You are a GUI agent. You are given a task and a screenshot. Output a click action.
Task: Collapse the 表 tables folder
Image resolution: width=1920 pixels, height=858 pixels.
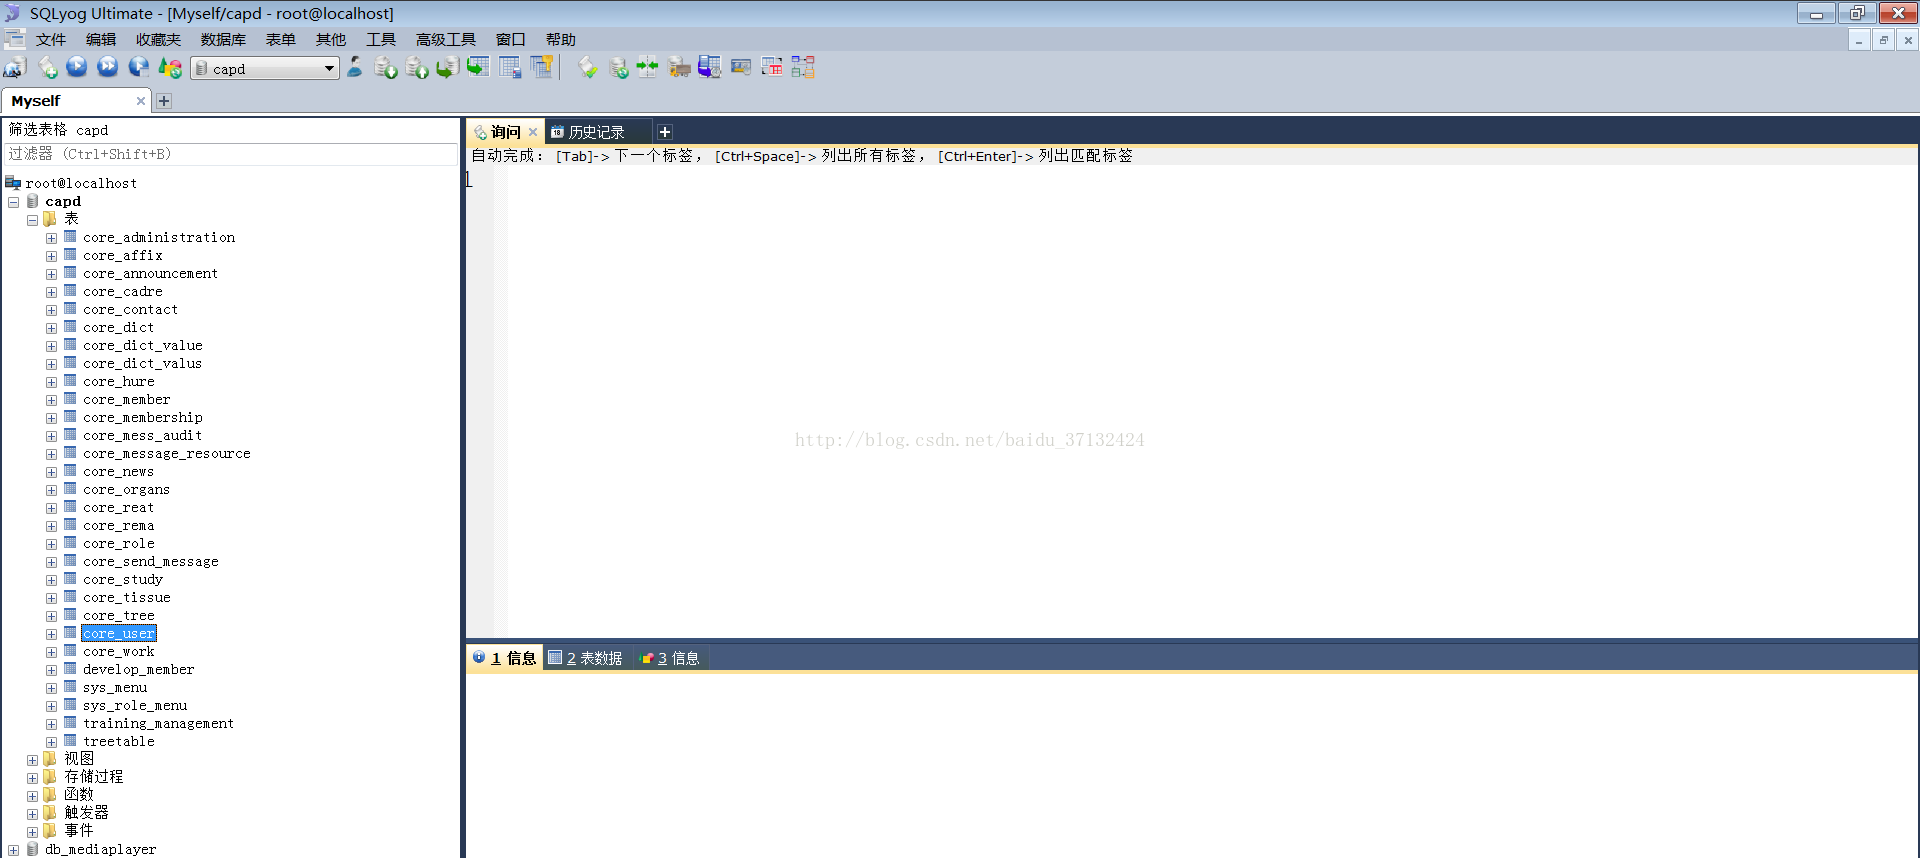pyautogui.click(x=33, y=220)
